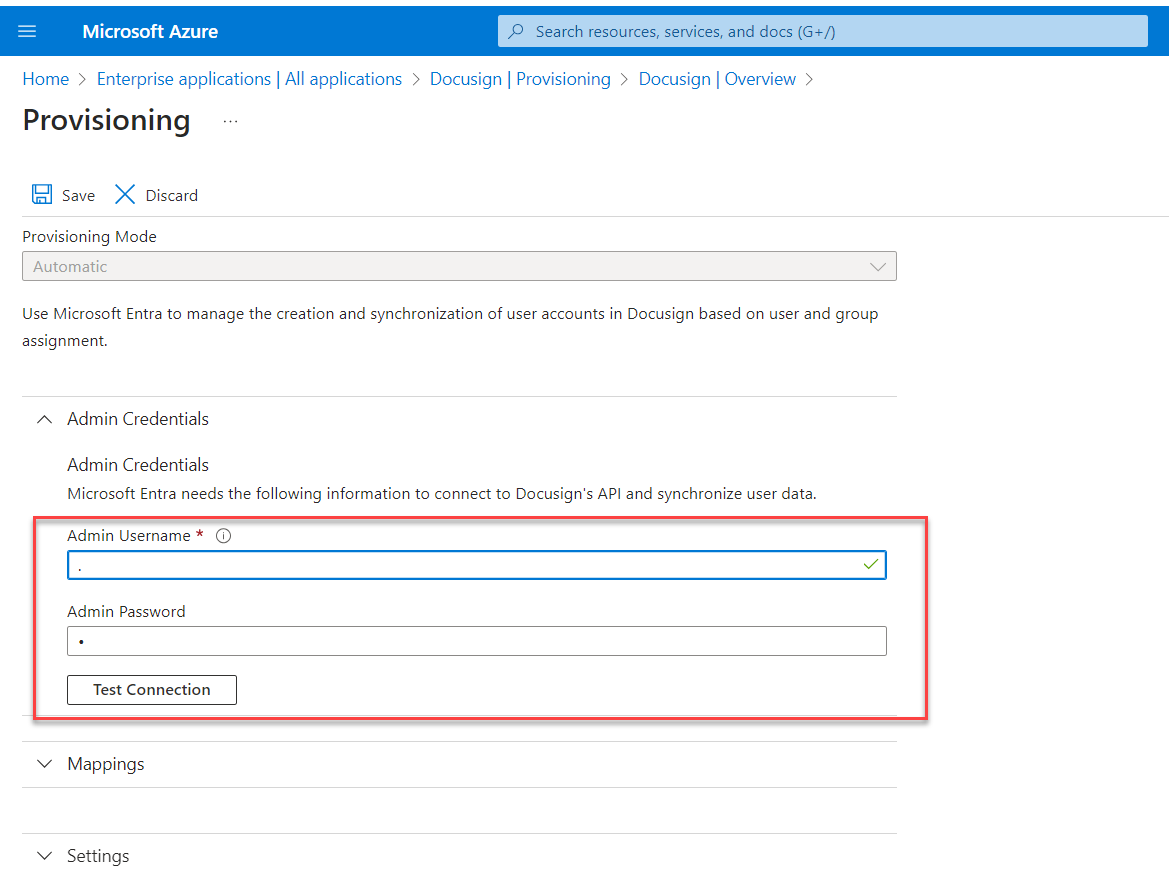Click the Discard X icon
This screenshot has width=1169, height=874.
pyautogui.click(x=124, y=194)
